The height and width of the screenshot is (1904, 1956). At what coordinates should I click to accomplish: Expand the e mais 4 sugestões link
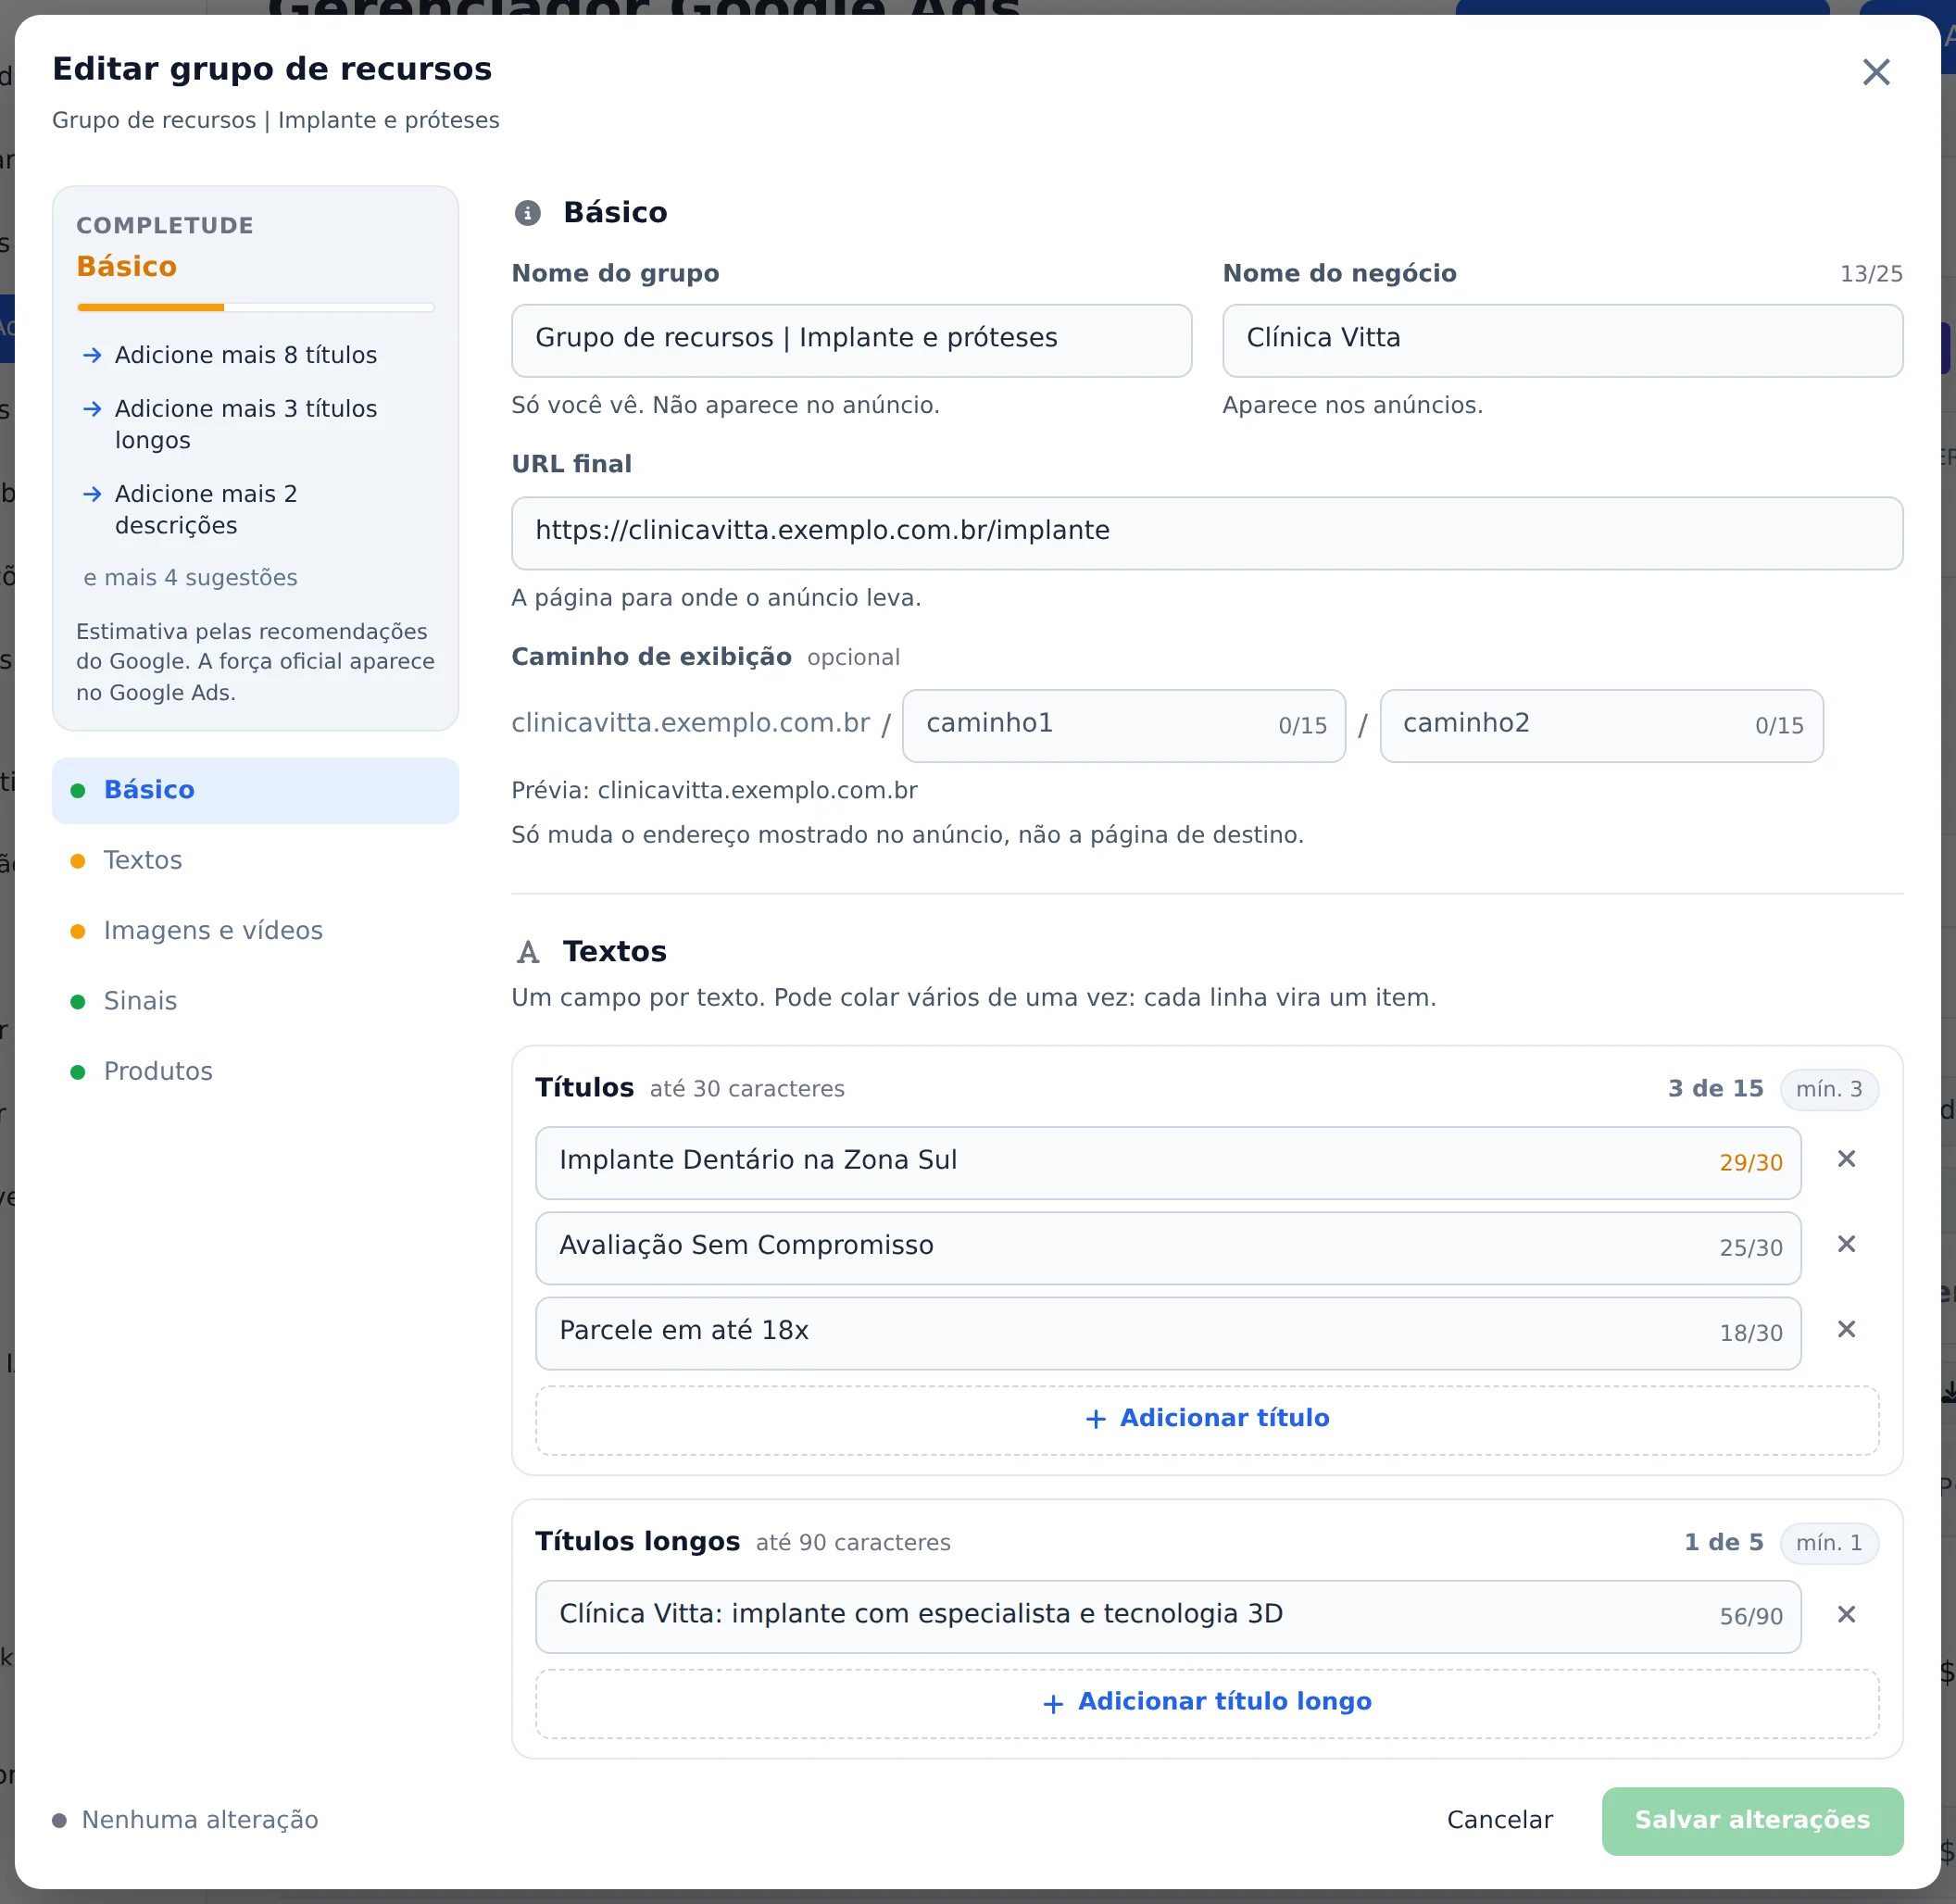pos(190,578)
